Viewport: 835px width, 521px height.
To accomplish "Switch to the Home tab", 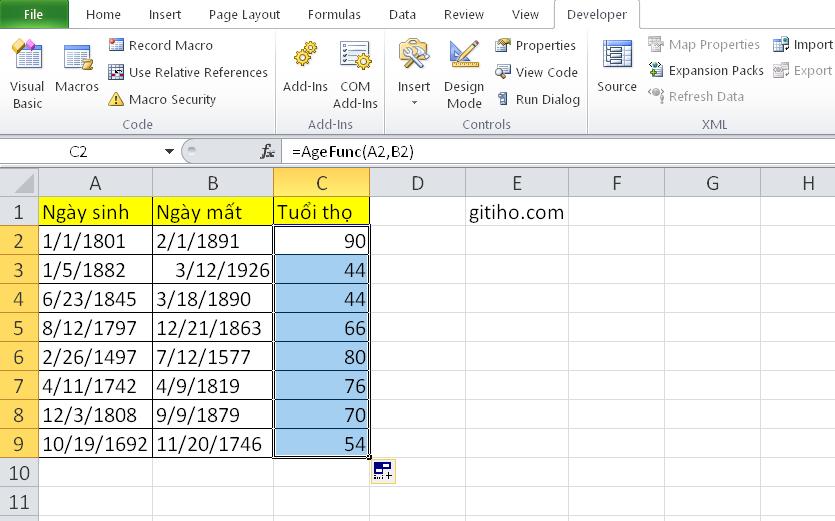I will coord(103,14).
